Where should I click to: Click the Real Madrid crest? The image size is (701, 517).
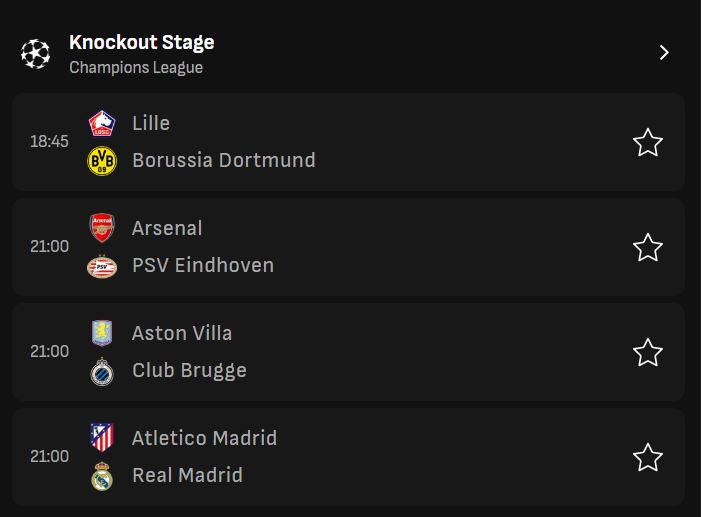[x=102, y=476]
